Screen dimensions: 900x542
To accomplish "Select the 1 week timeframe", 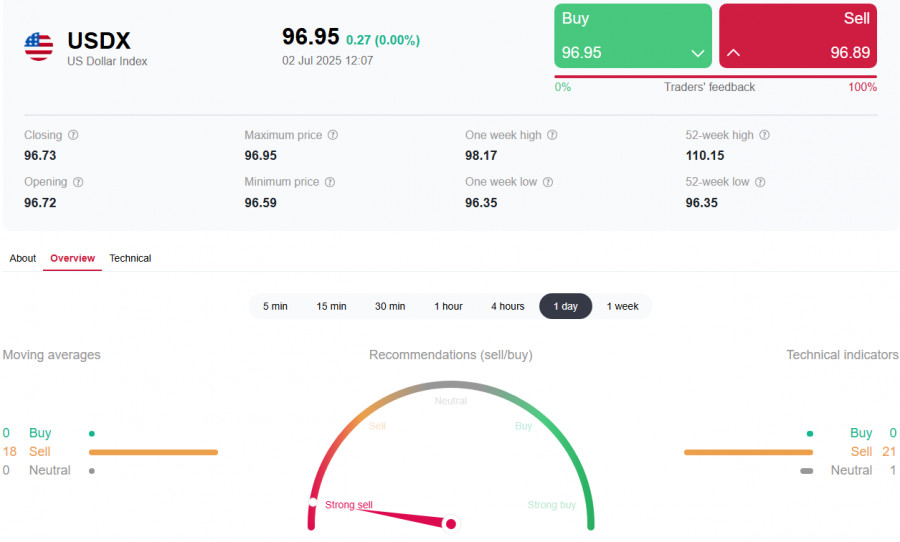I will tap(622, 307).
